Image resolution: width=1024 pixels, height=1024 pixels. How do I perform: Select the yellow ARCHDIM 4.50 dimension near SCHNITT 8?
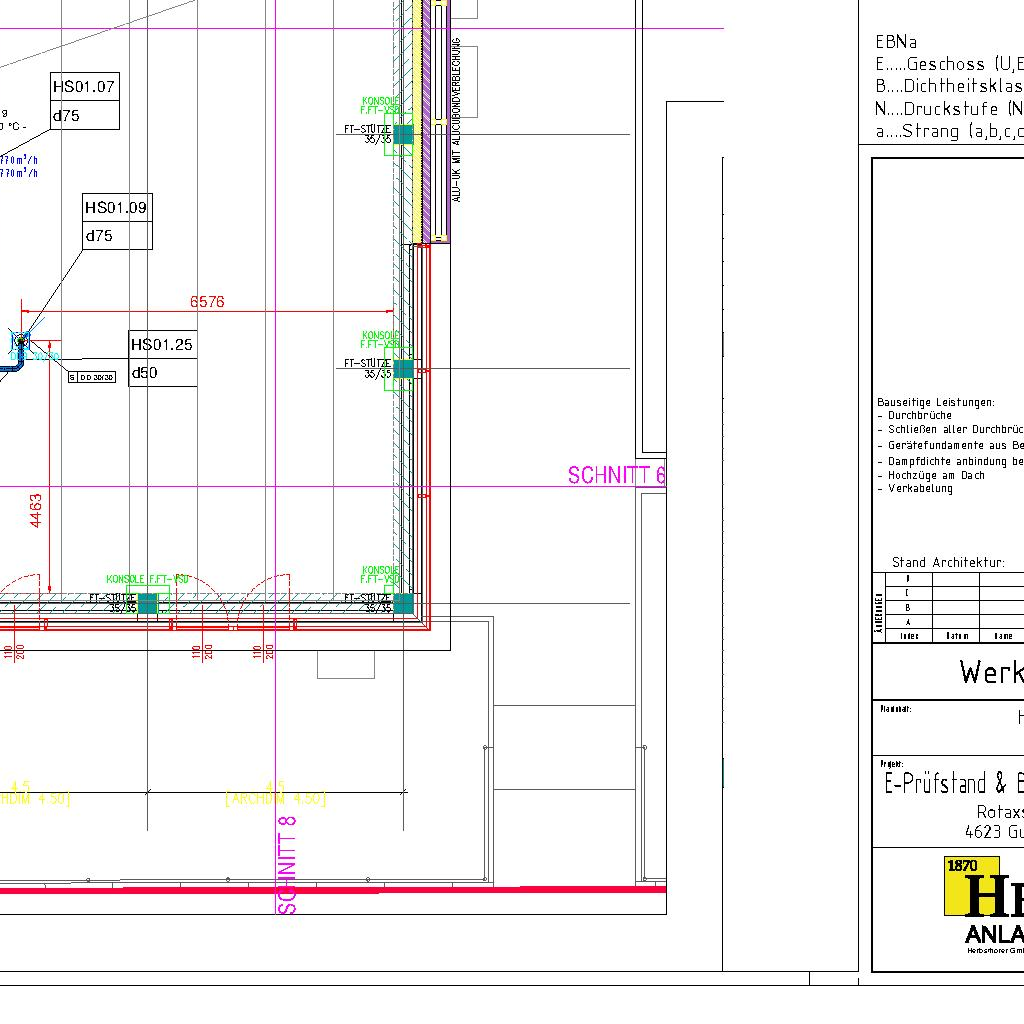point(276,798)
